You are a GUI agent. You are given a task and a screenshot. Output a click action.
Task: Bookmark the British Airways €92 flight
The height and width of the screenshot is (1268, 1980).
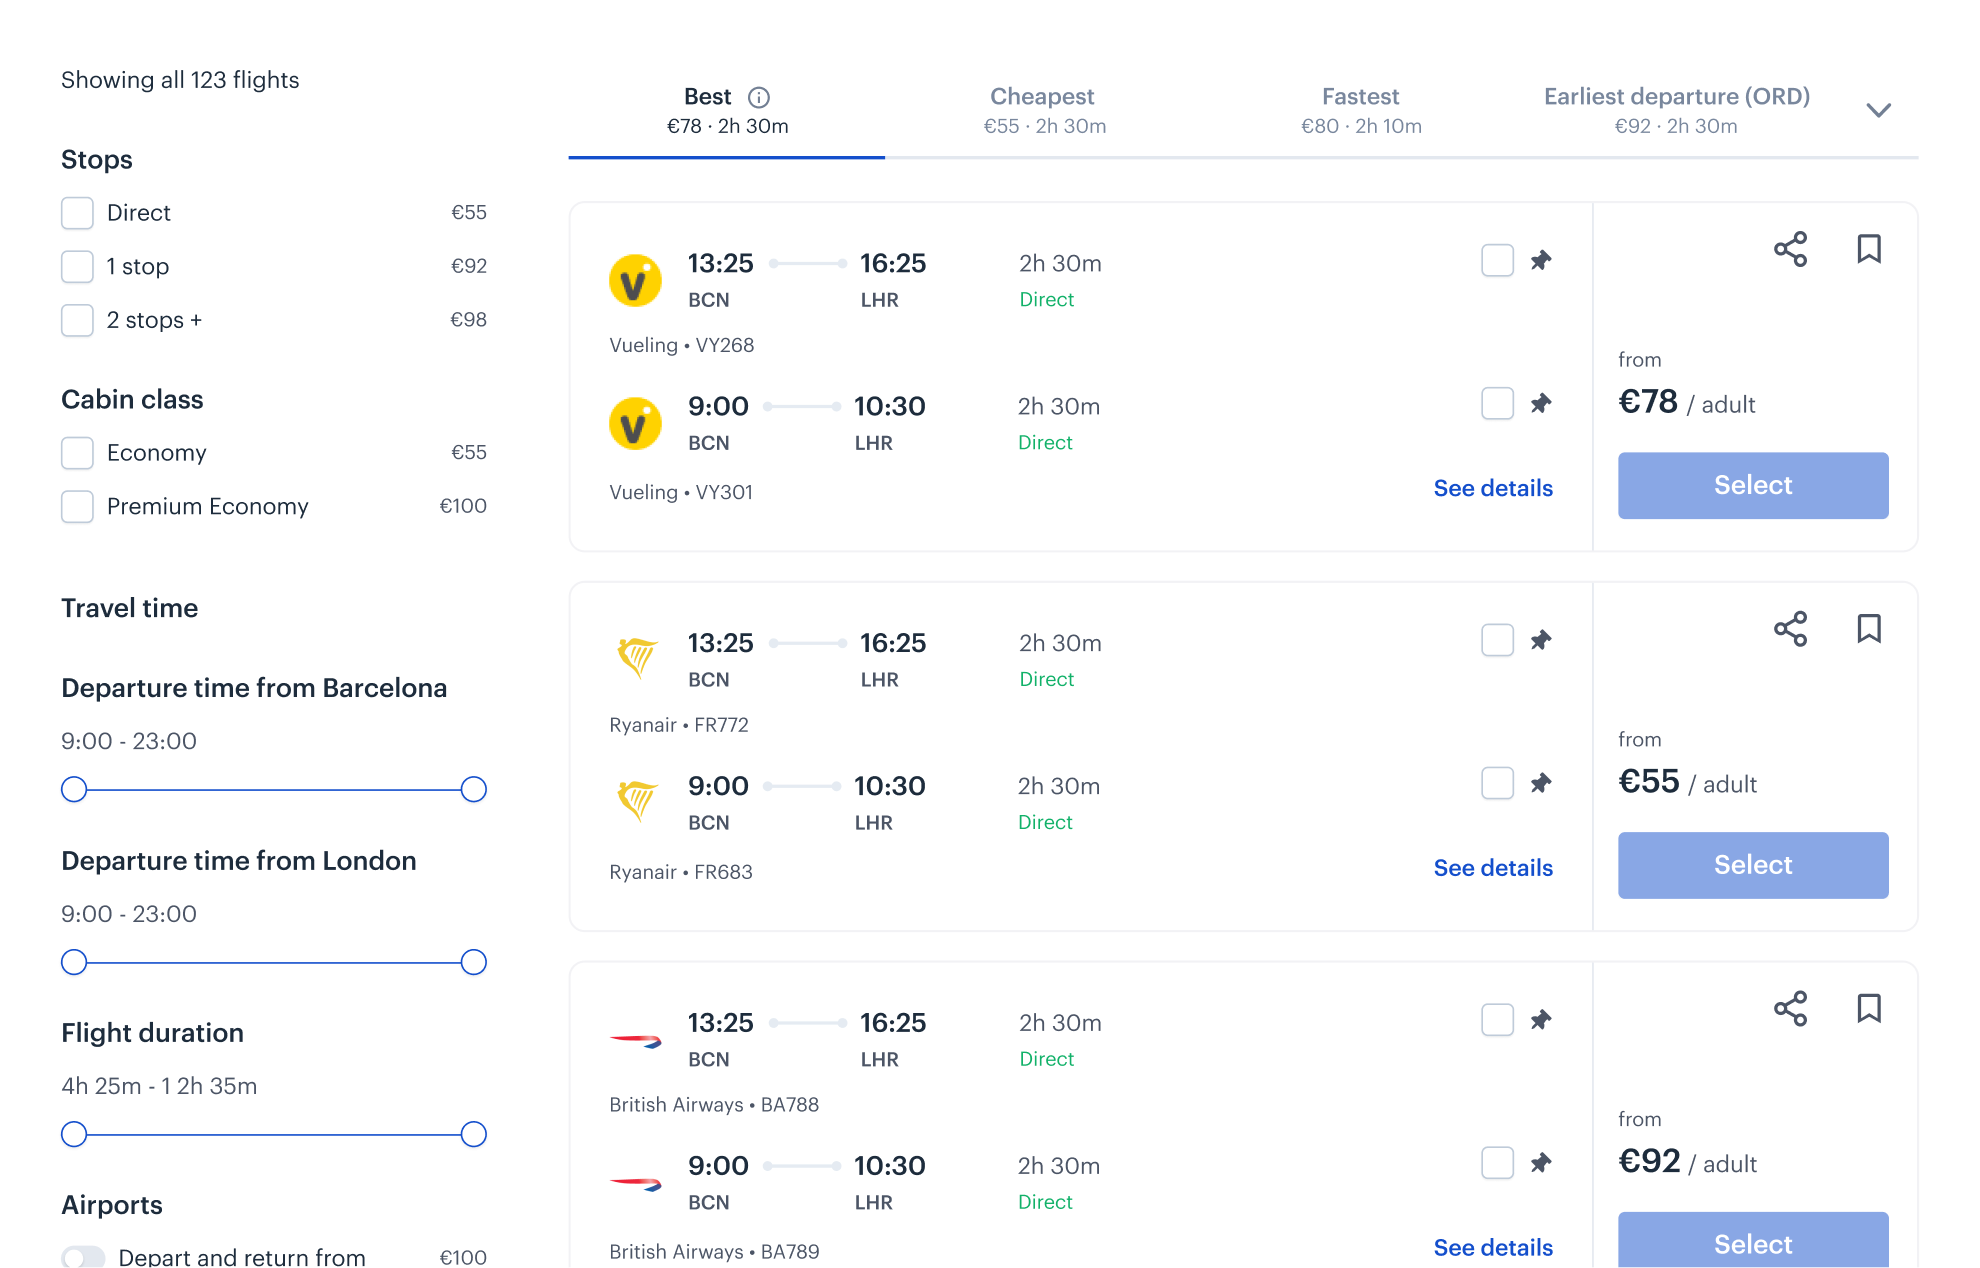1868,1009
